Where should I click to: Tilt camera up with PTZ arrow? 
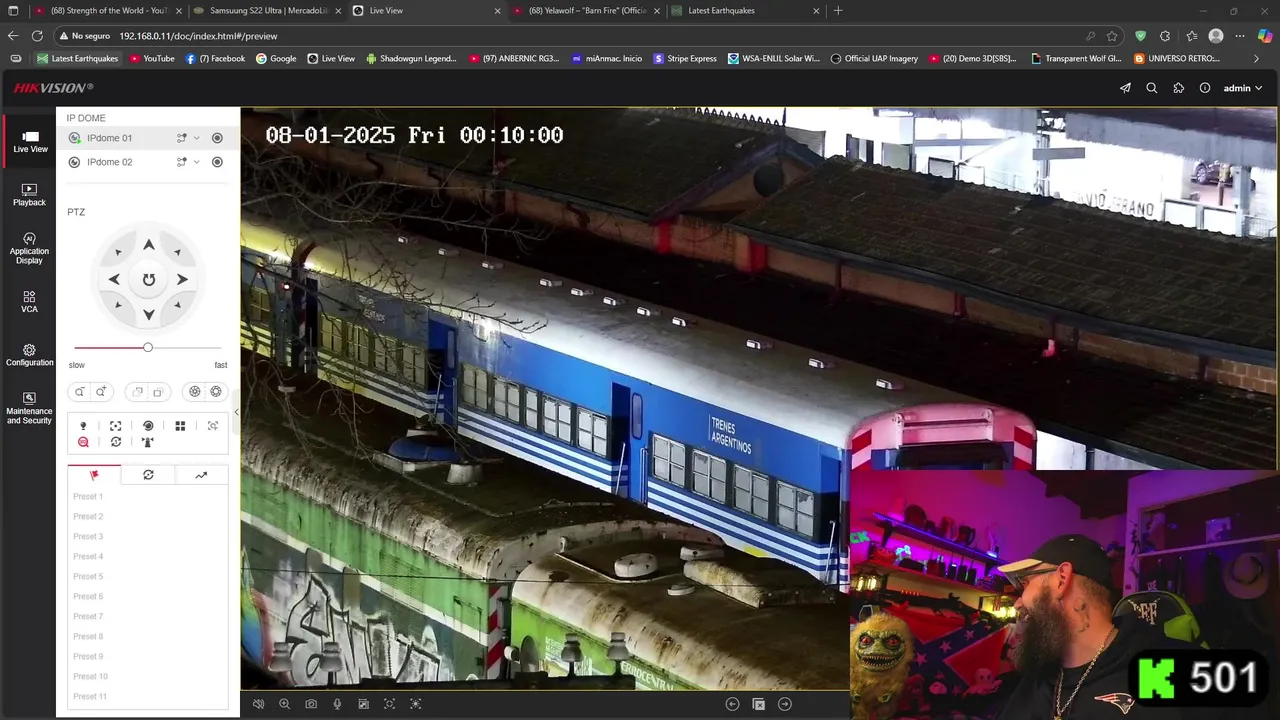click(148, 245)
